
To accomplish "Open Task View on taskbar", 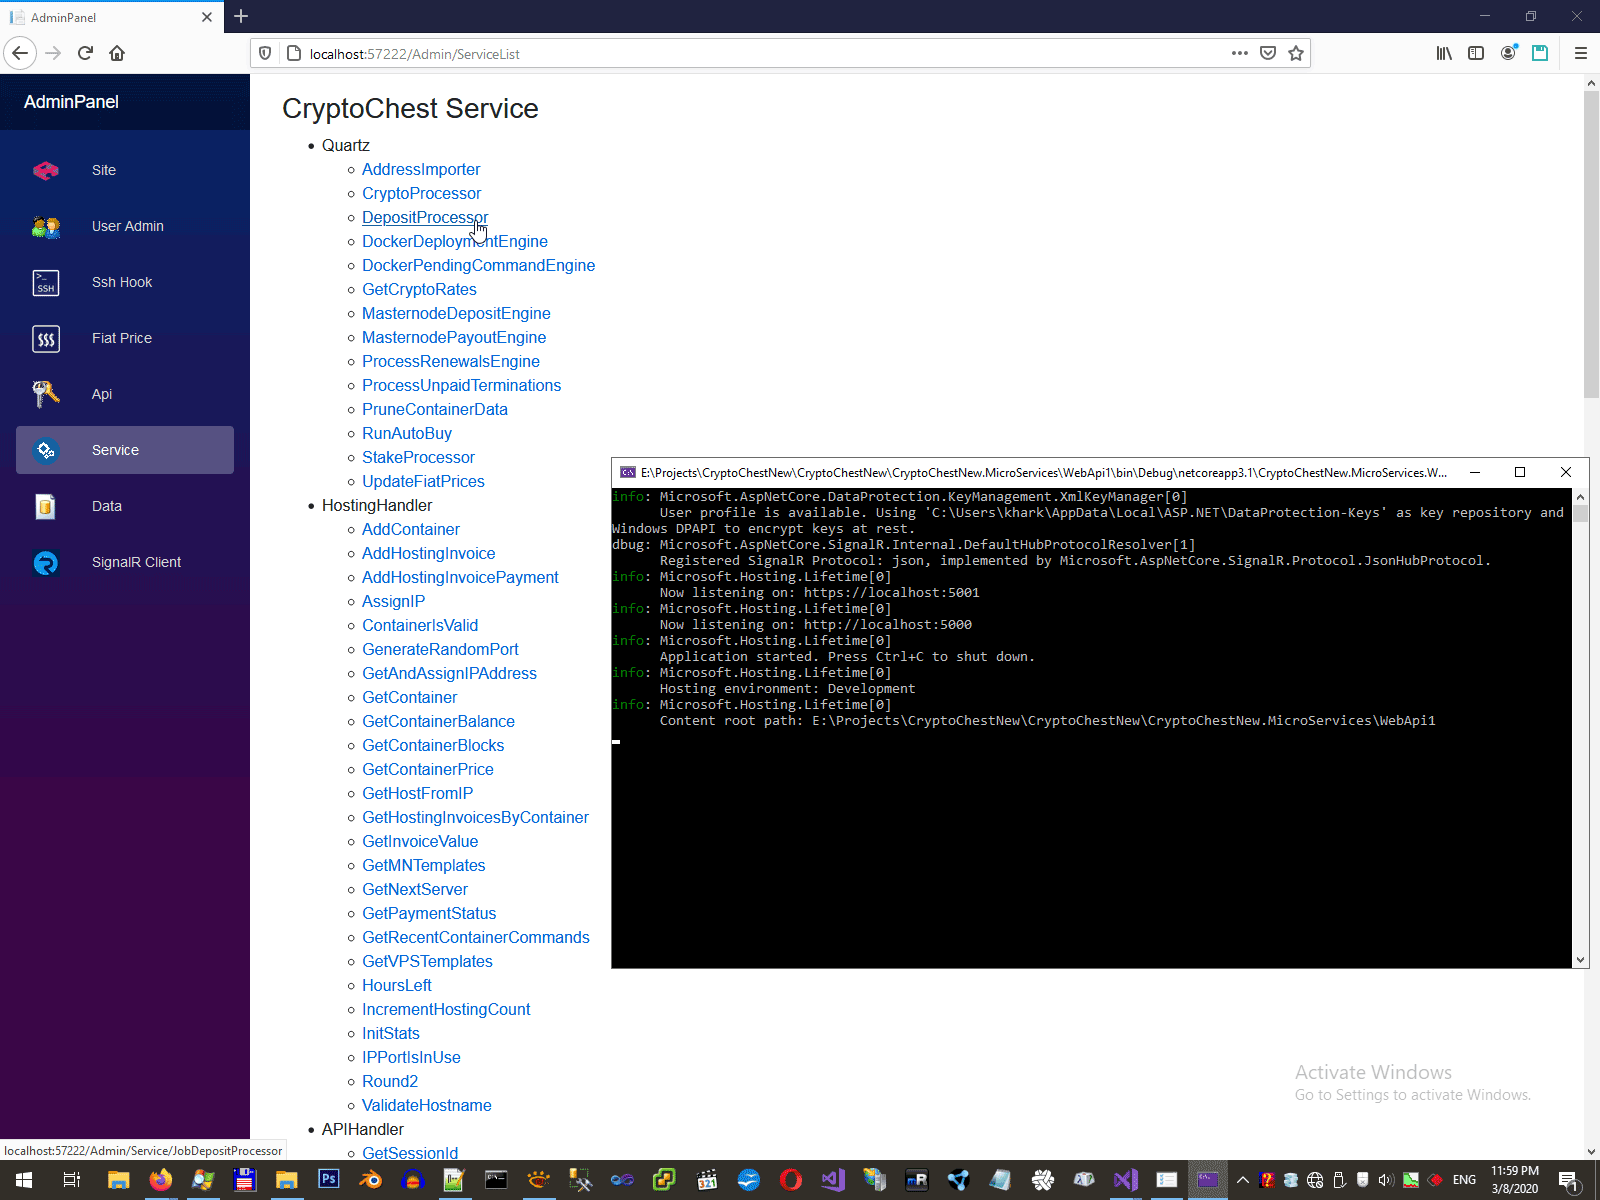I will pyautogui.click(x=72, y=1180).
